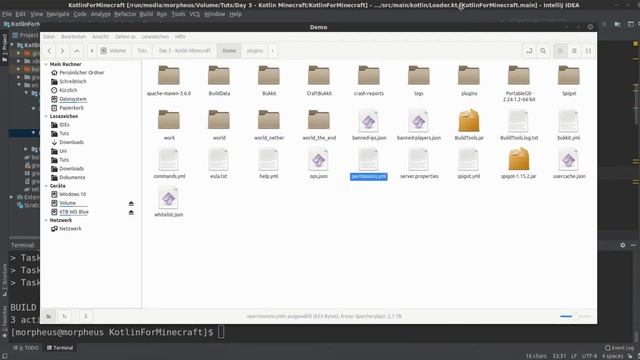
Task: Select the logs folder icon
Action: [418, 76]
